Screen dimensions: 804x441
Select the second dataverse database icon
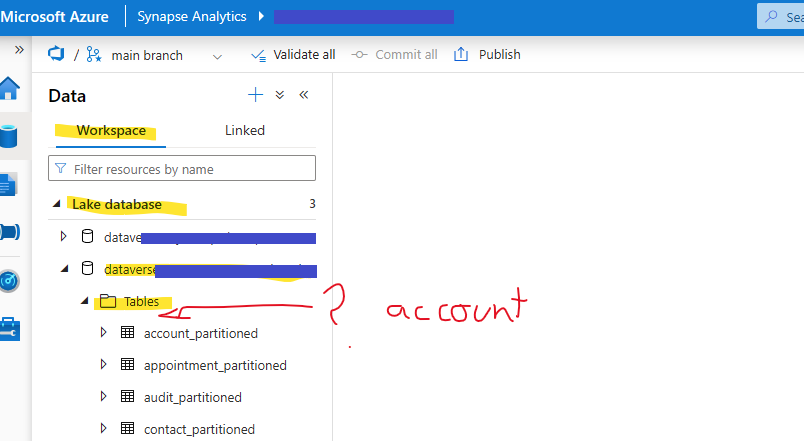click(x=88, y=268)
